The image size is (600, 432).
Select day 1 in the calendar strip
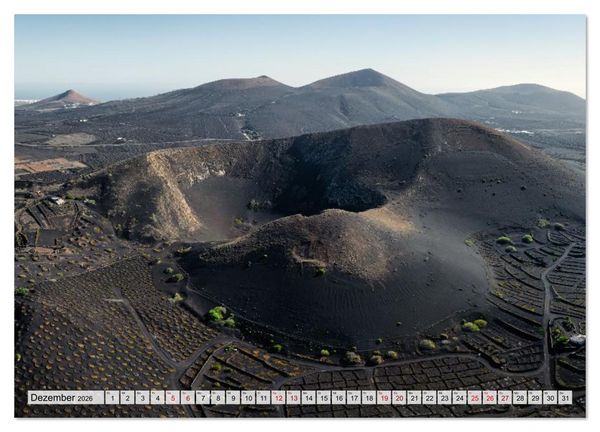click(x=112, y=398)
